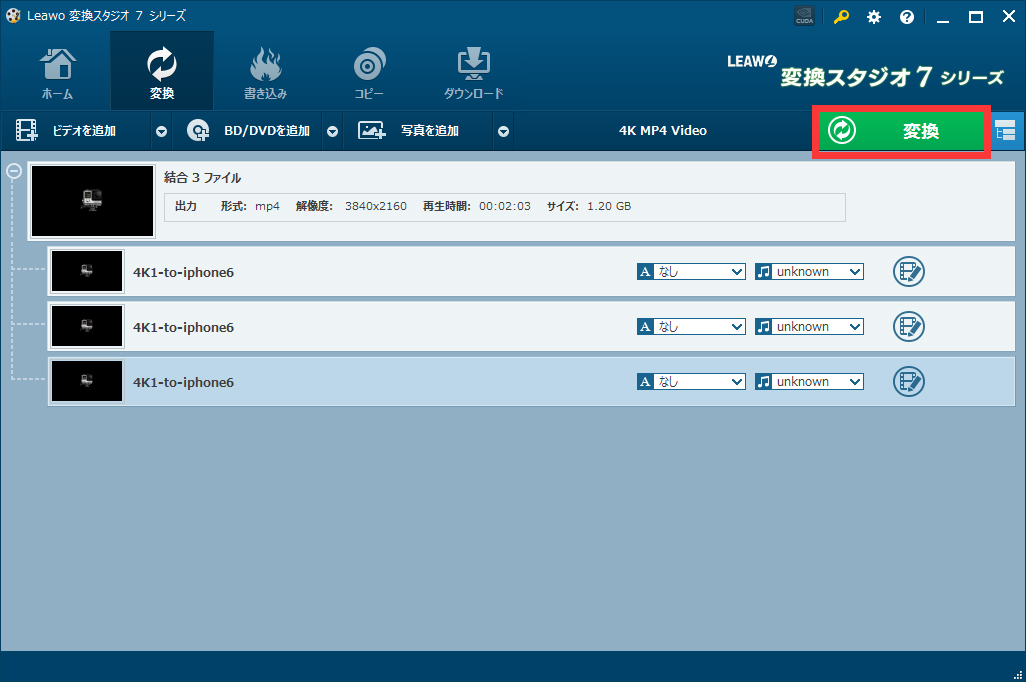The height and width of the screenshot is (682, 1026).
Task: Open the help question mark icon
Action: point(907,17)
